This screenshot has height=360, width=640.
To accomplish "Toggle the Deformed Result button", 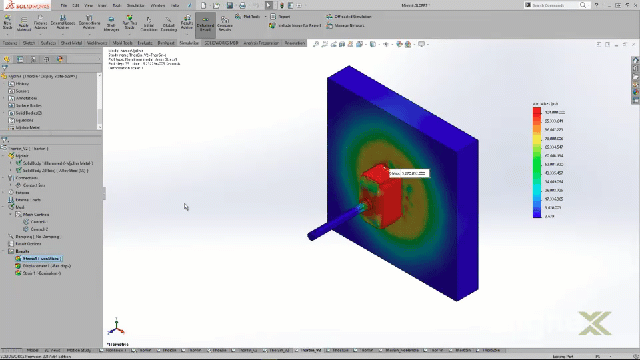I will [205, 24].
